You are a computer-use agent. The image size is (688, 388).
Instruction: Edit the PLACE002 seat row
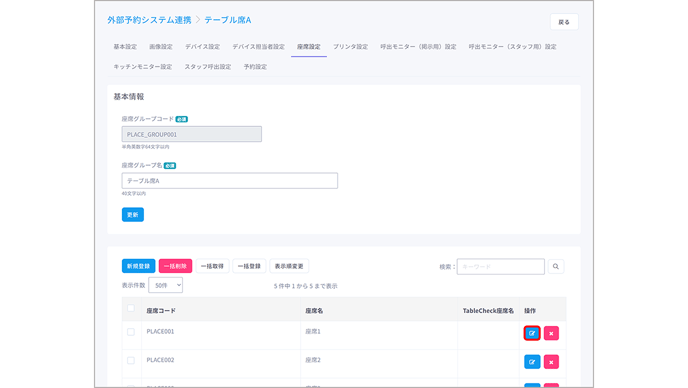click(532, 362)
